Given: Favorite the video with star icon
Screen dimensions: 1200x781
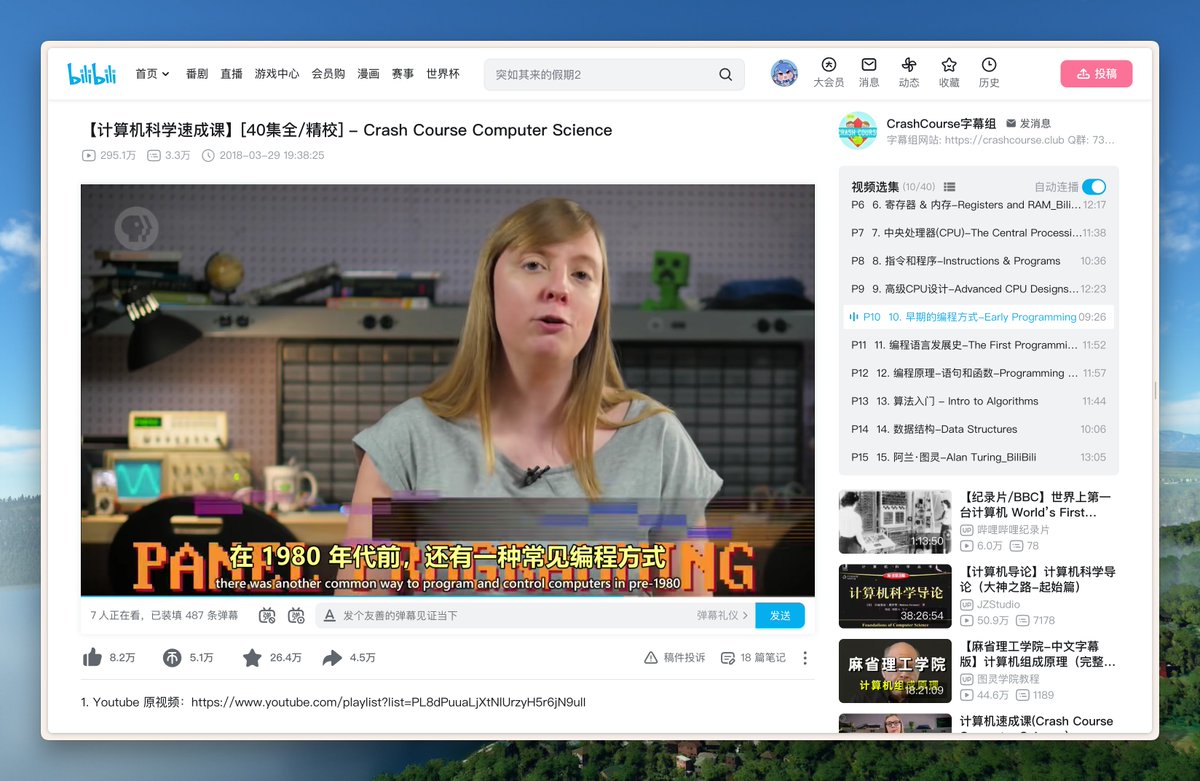Looking at the screenshot, I should [252, 657].
